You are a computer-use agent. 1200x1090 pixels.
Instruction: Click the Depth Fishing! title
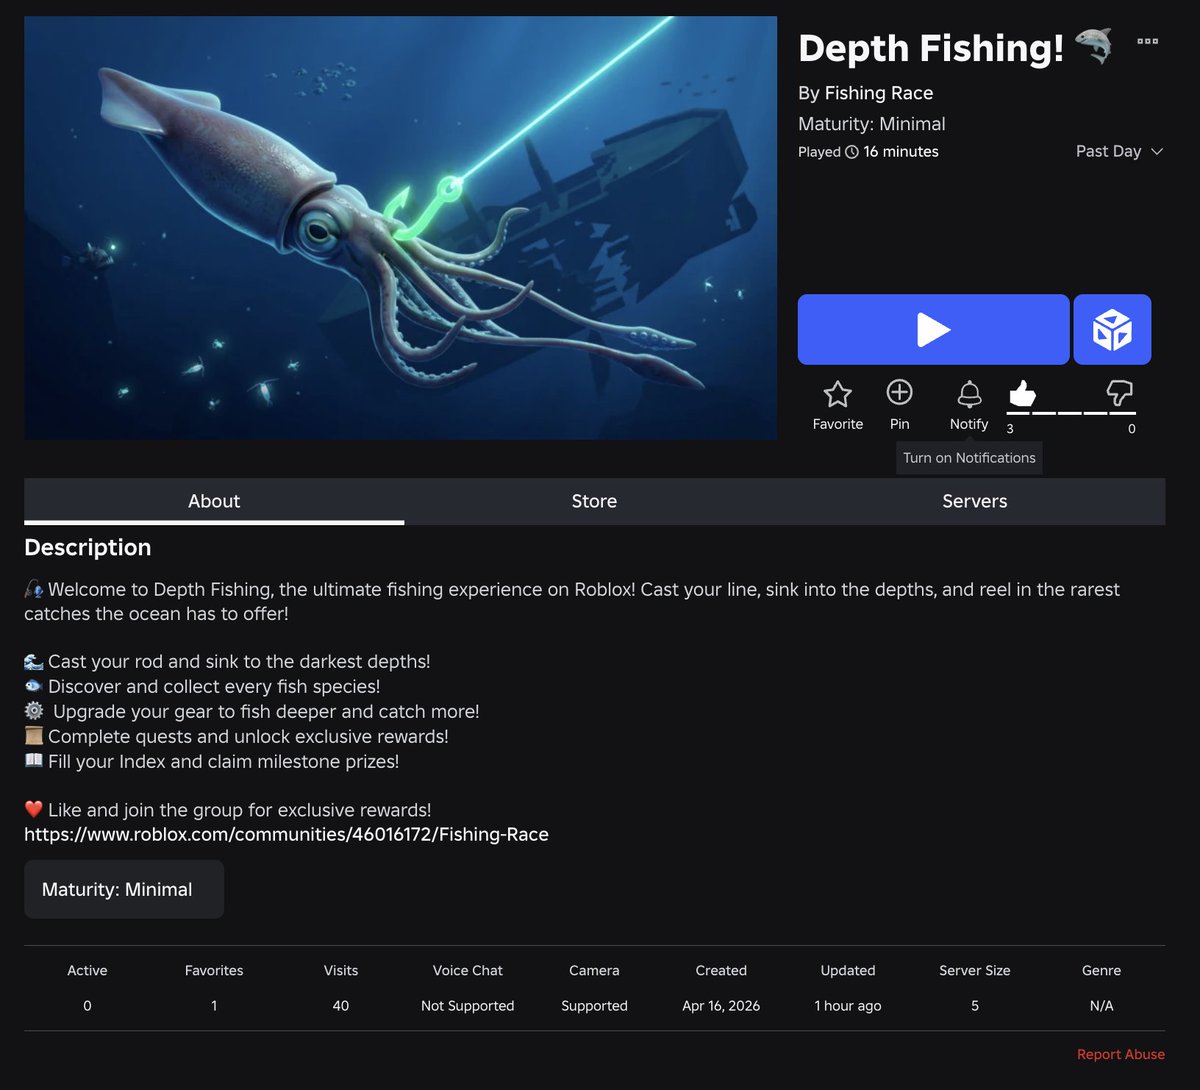[x=931, y=48]
